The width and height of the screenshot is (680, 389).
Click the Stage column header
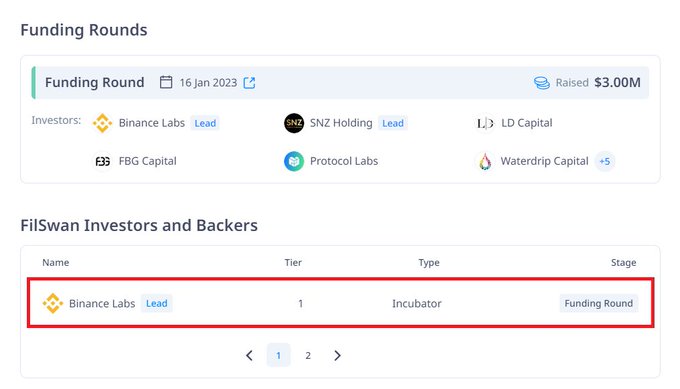click(624, 263)
